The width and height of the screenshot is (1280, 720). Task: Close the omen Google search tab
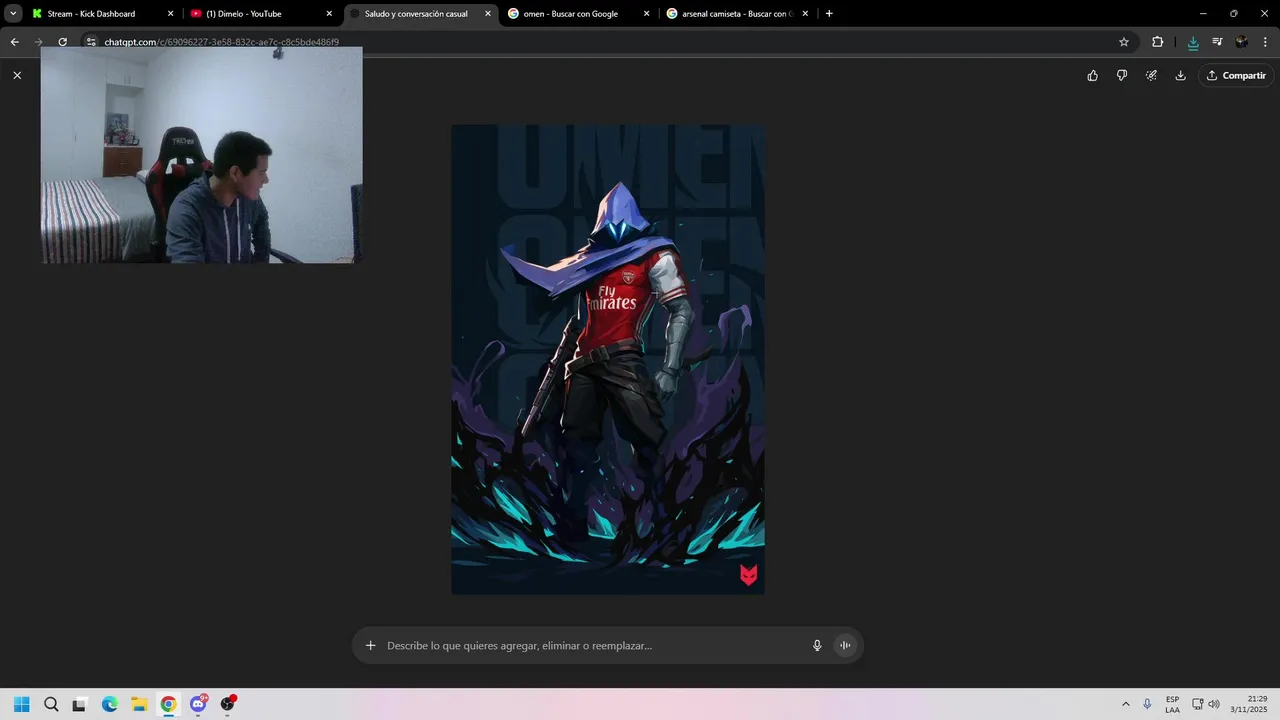tap(646, 14)
